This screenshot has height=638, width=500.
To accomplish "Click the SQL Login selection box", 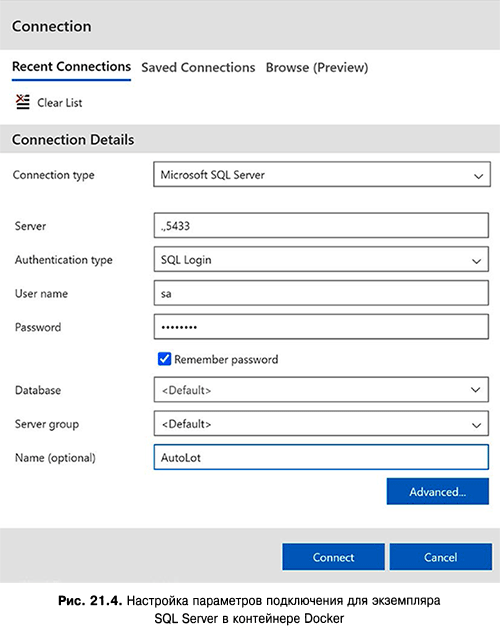I will pyautogui.click(x=321, y=260).
